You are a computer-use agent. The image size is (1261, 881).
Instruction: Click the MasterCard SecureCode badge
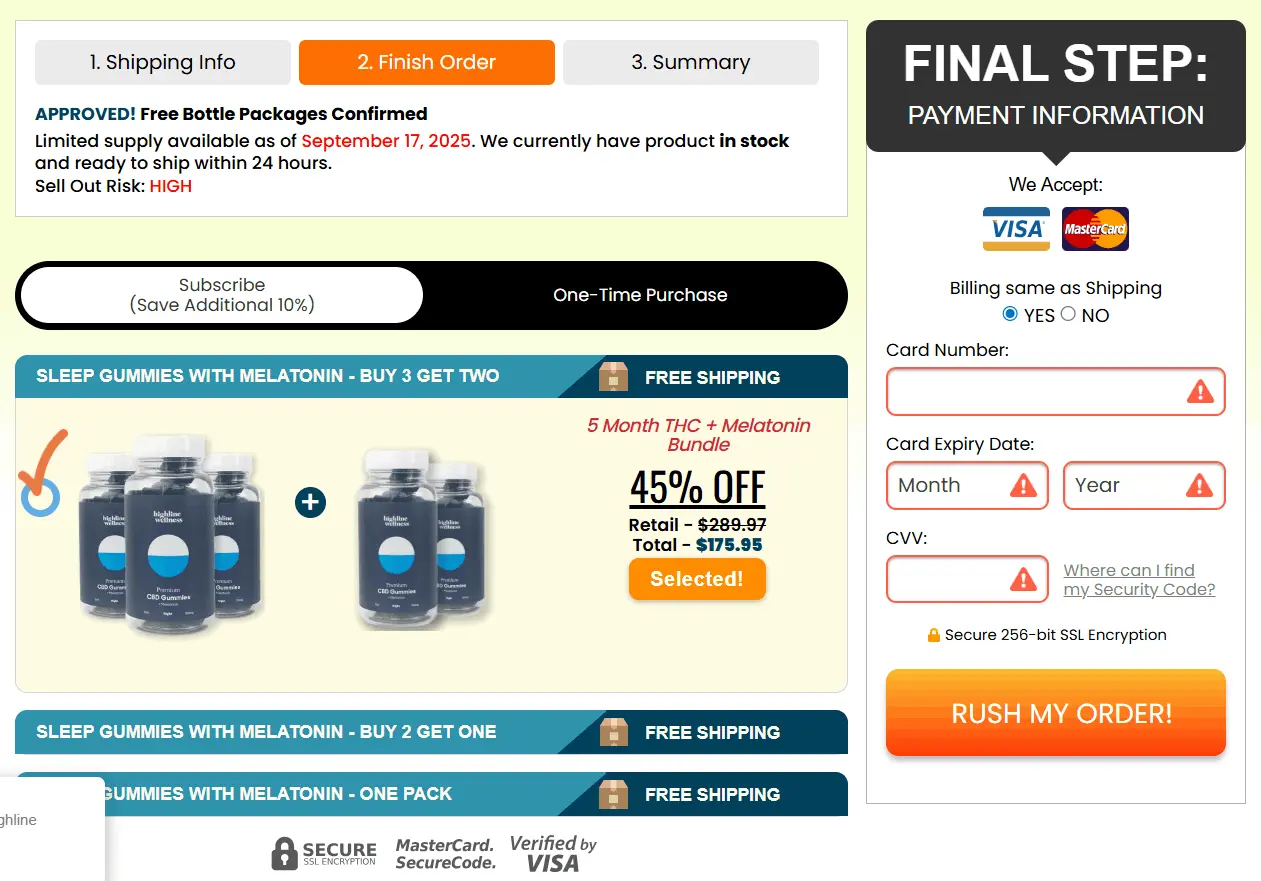445,853
